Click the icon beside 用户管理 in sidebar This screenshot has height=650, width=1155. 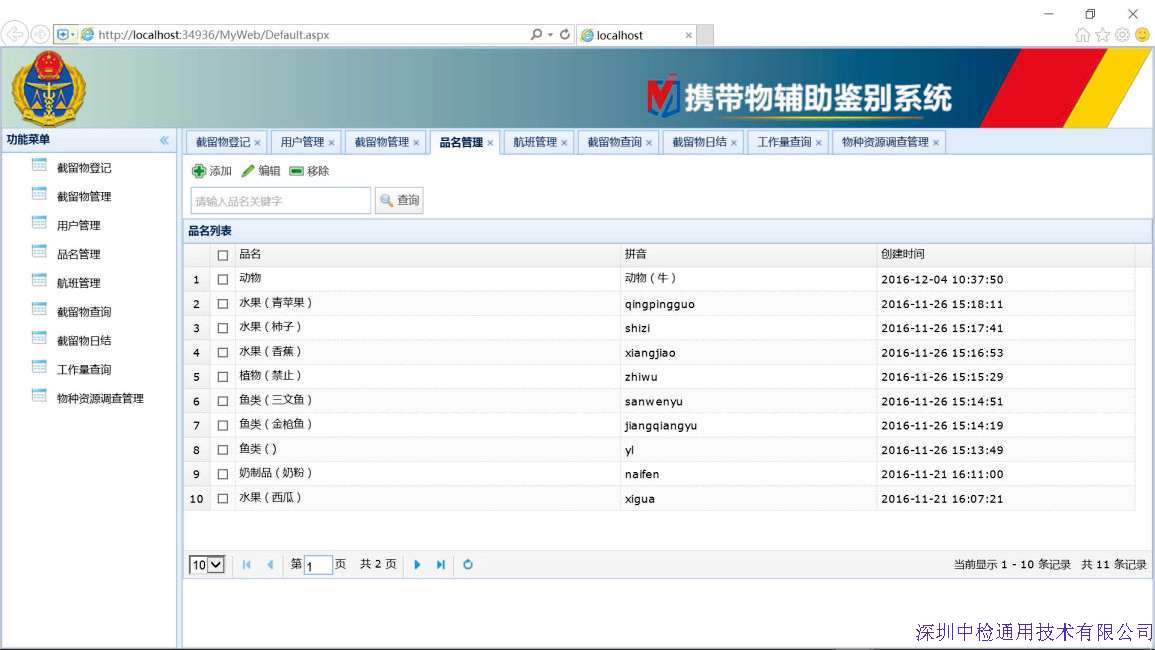tap(39, 223)
